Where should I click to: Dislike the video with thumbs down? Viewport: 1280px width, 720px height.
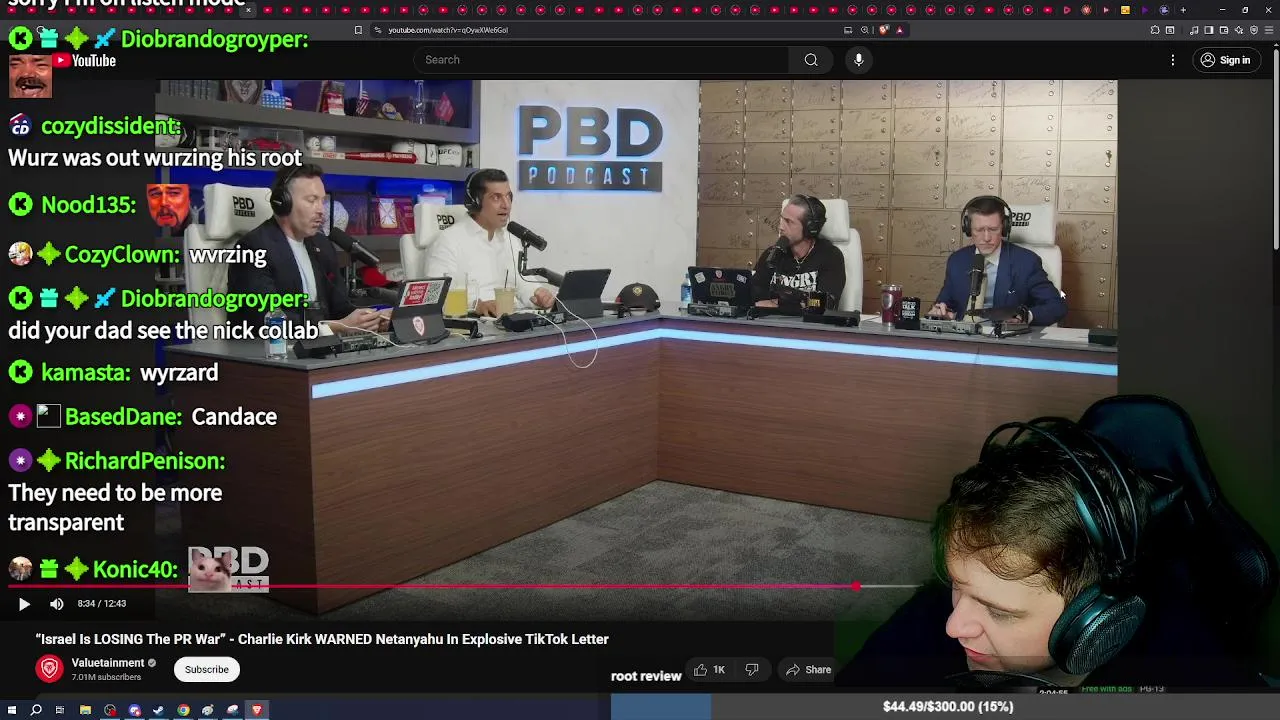tap(752, 669)
